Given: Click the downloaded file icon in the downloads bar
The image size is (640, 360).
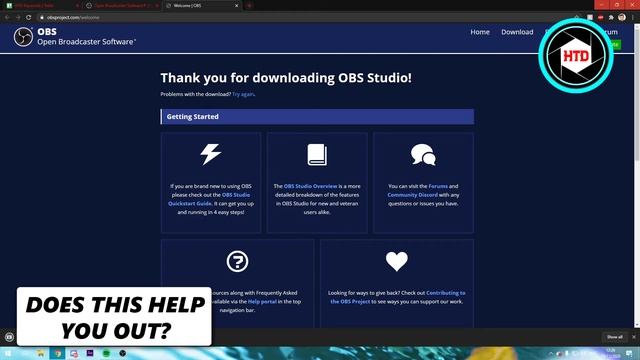Looking at the screenshot, I should coord(9,337).
